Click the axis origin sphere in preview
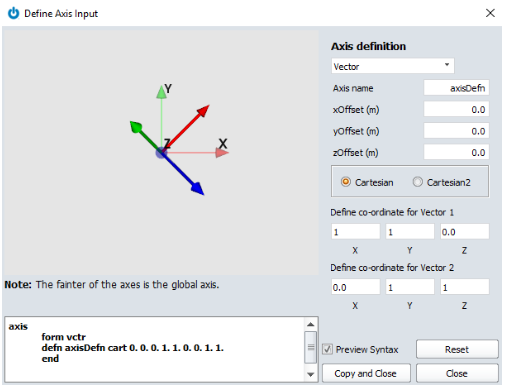 point(161,153)
